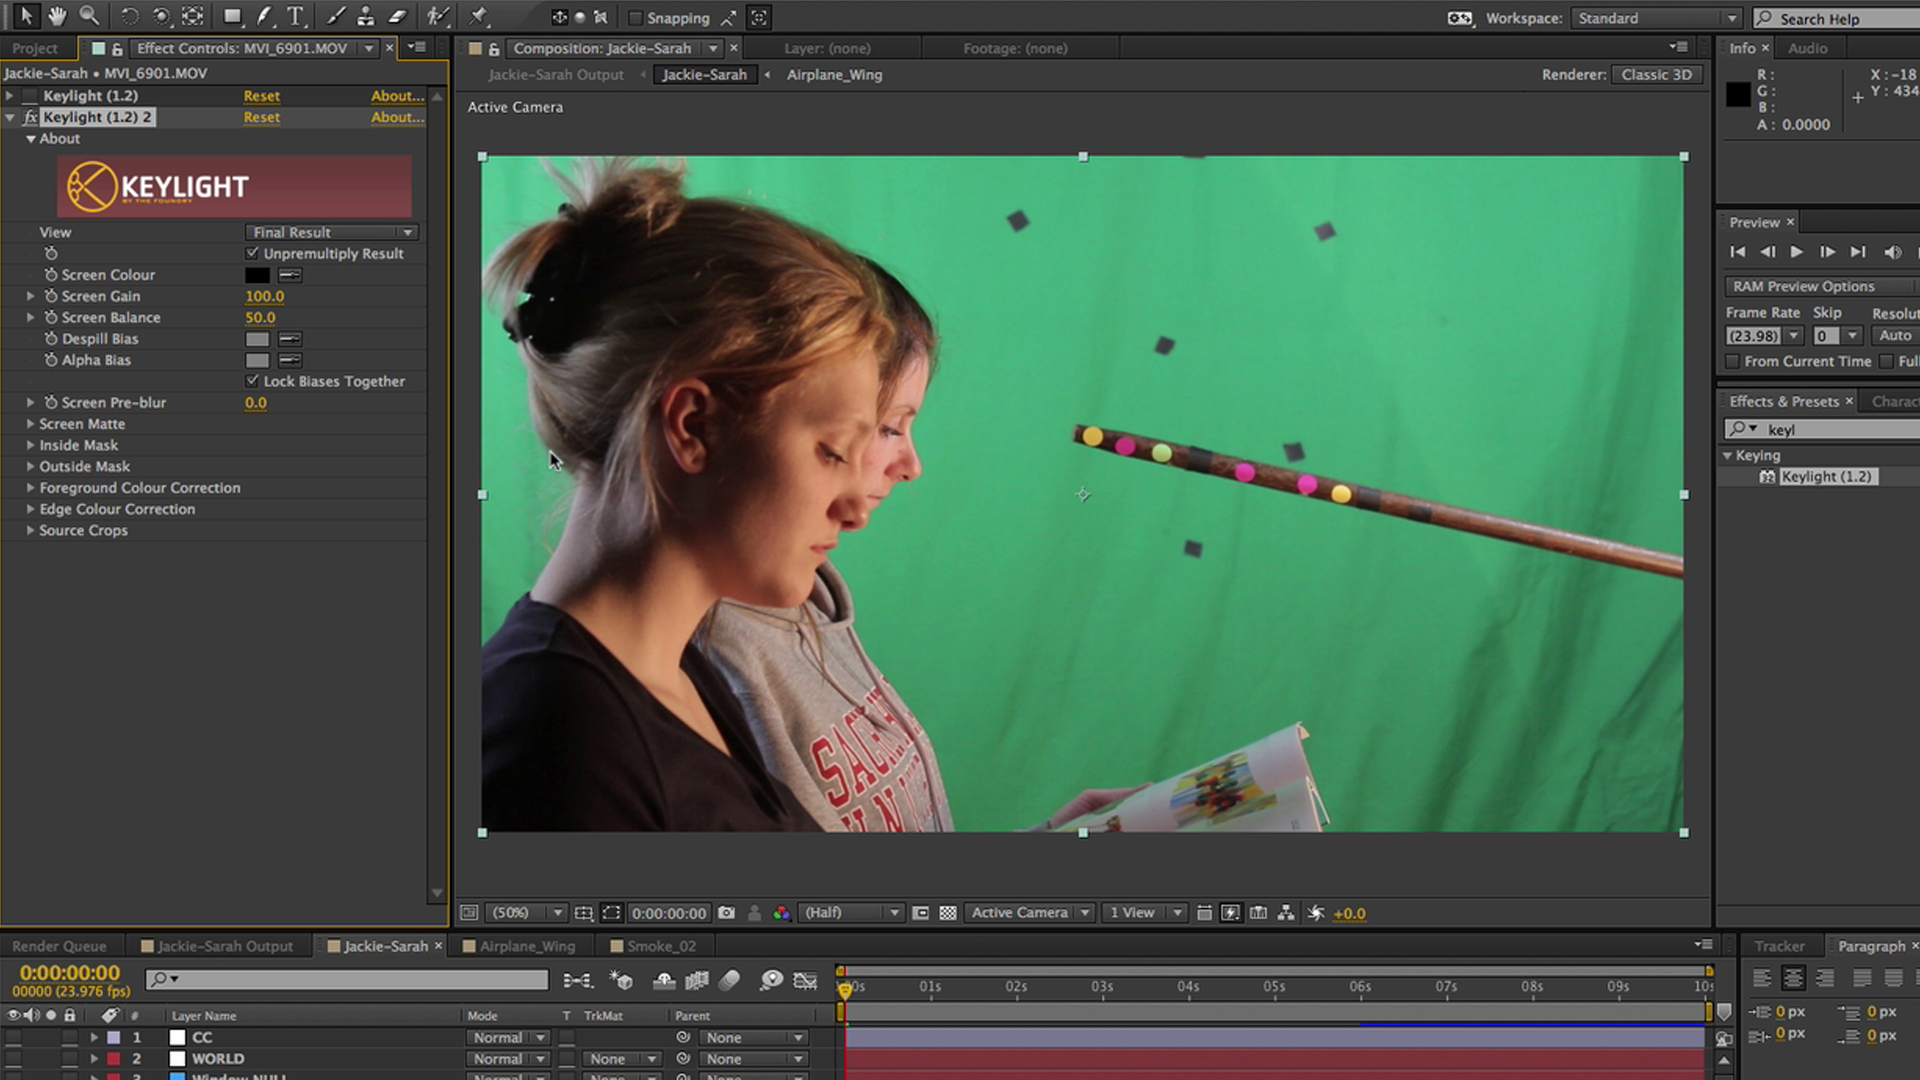1920x1080 pixels.
Task: Expand the Screen Matte group
Action: 31,424
